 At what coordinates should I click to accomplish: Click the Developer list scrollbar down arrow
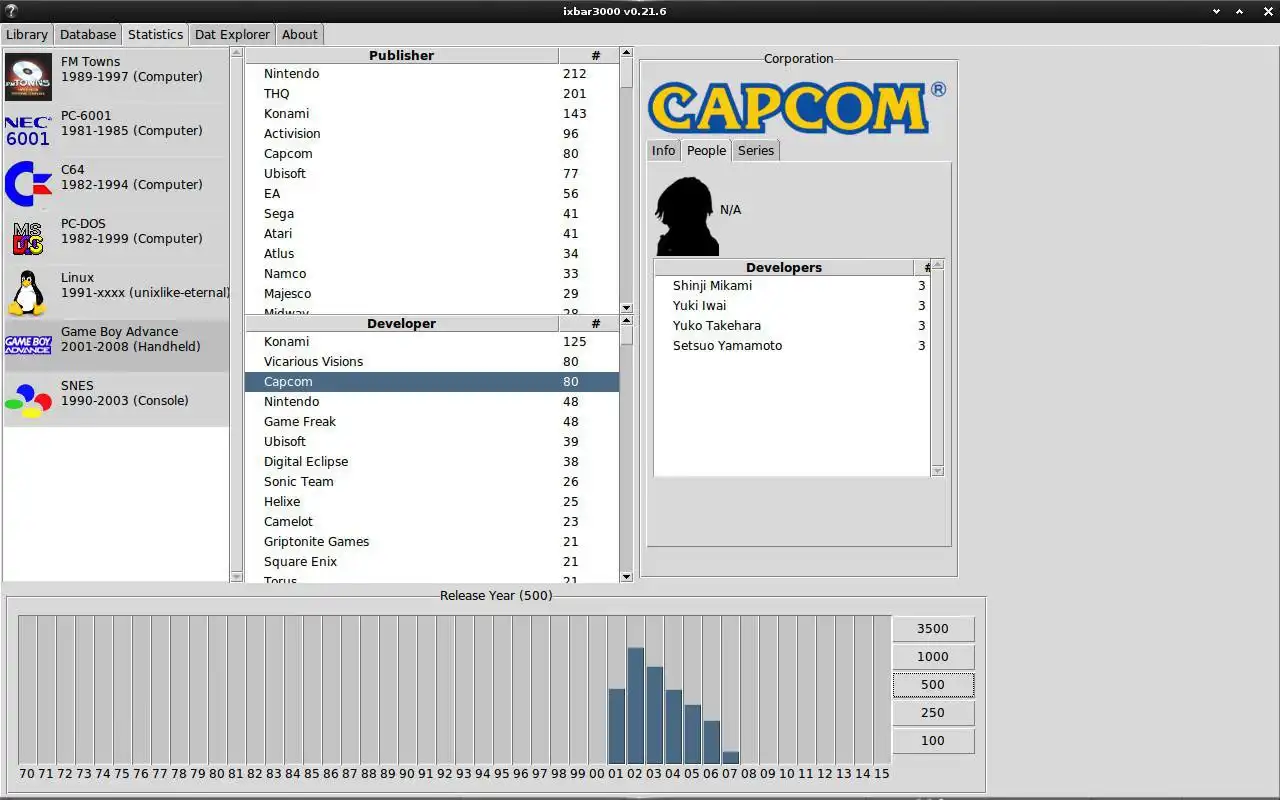tap(626, 576)
